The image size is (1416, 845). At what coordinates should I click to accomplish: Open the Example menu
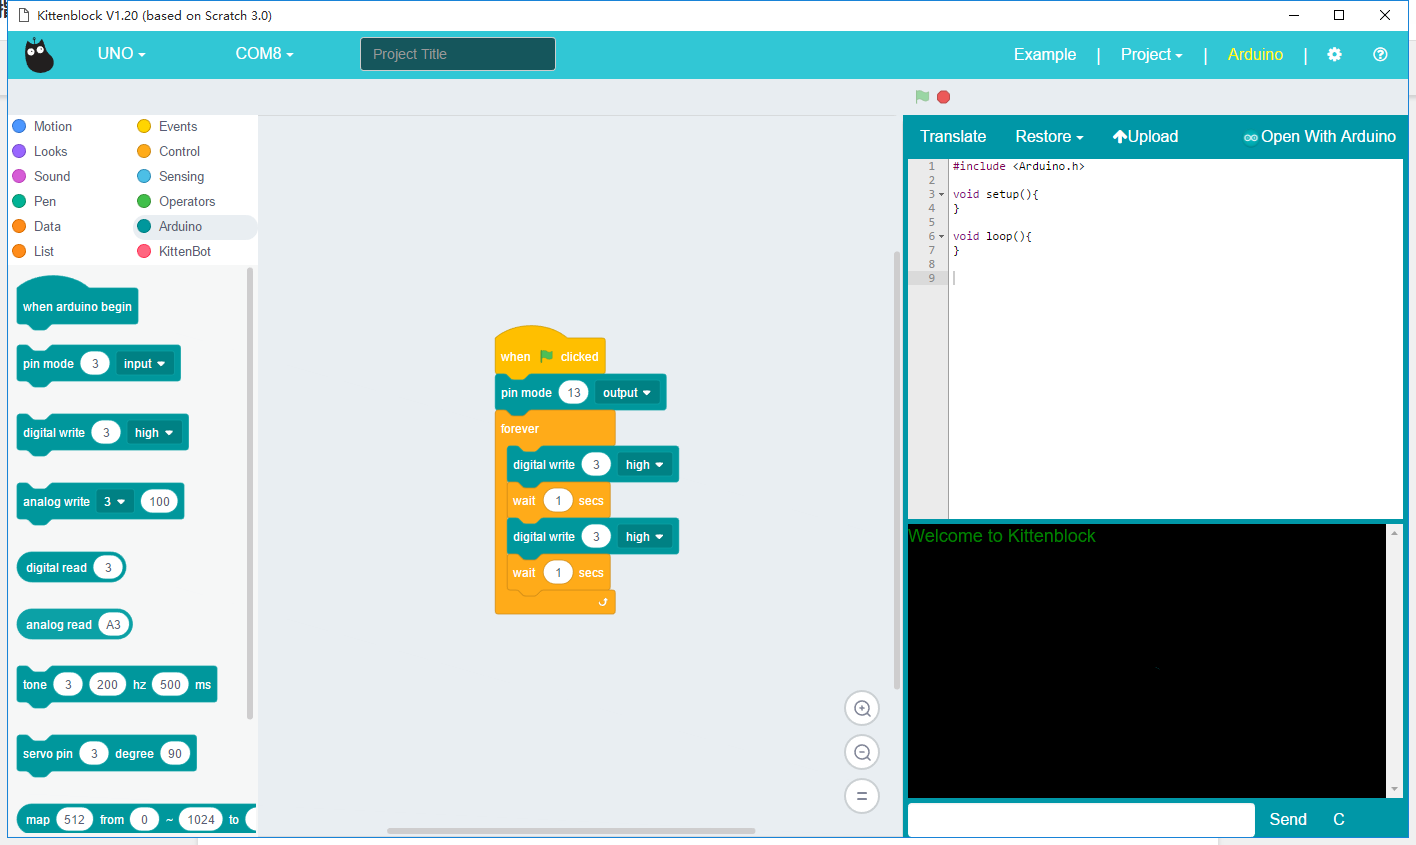click(1045, 55)
